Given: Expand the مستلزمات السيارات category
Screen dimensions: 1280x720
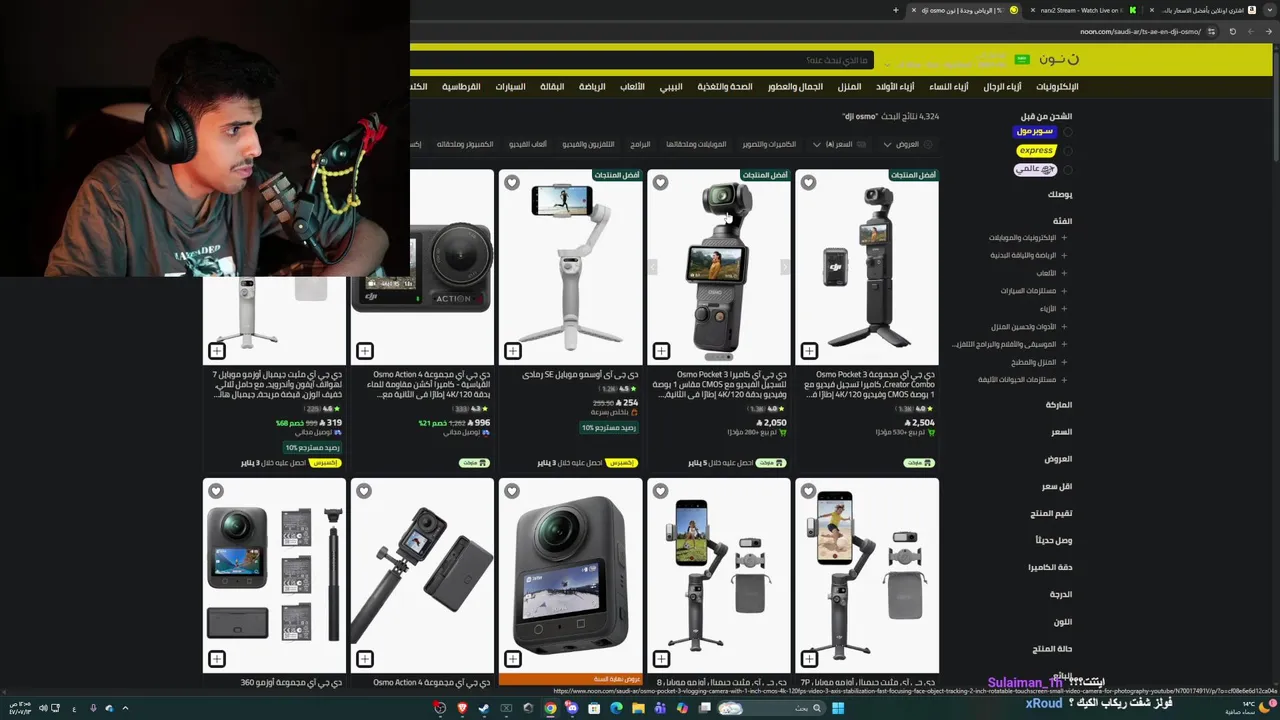Looking at the screenshot, I should [1064, 291].
